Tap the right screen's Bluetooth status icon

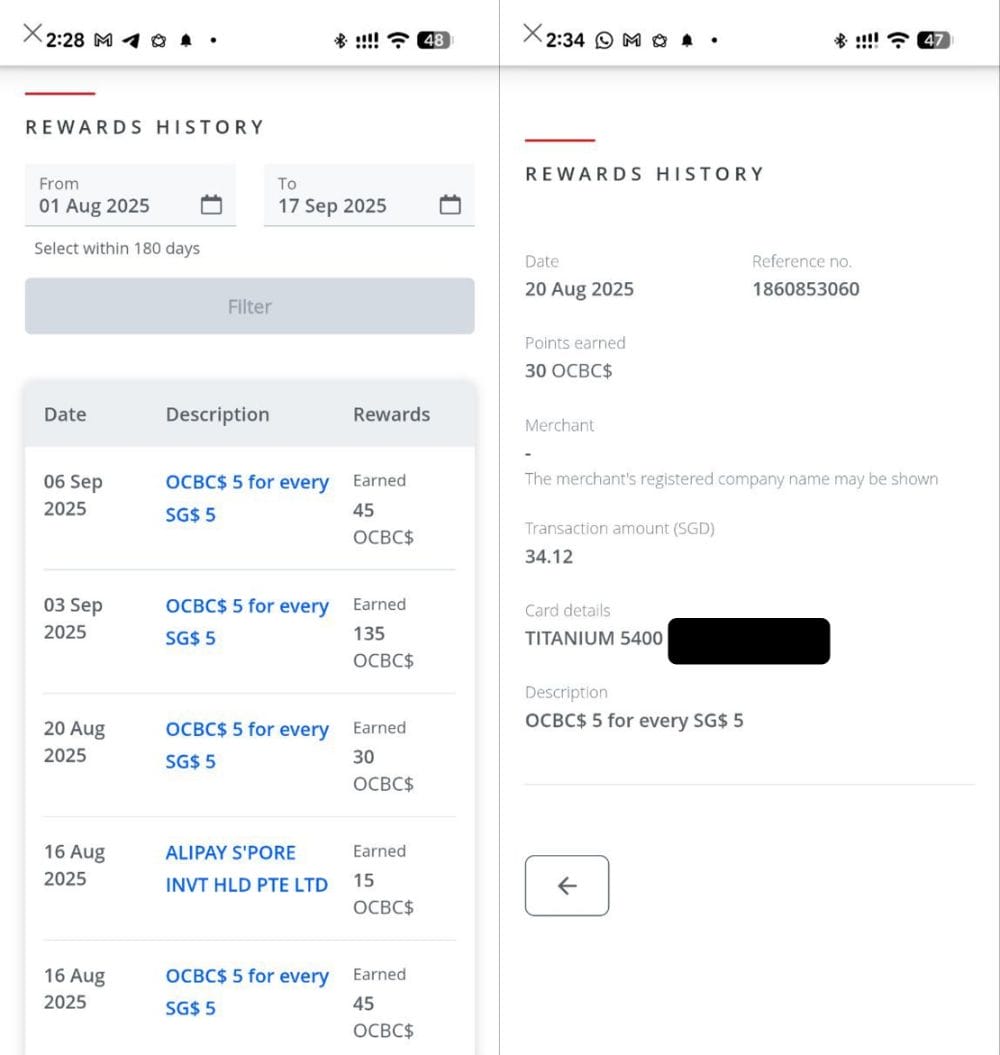840,41
